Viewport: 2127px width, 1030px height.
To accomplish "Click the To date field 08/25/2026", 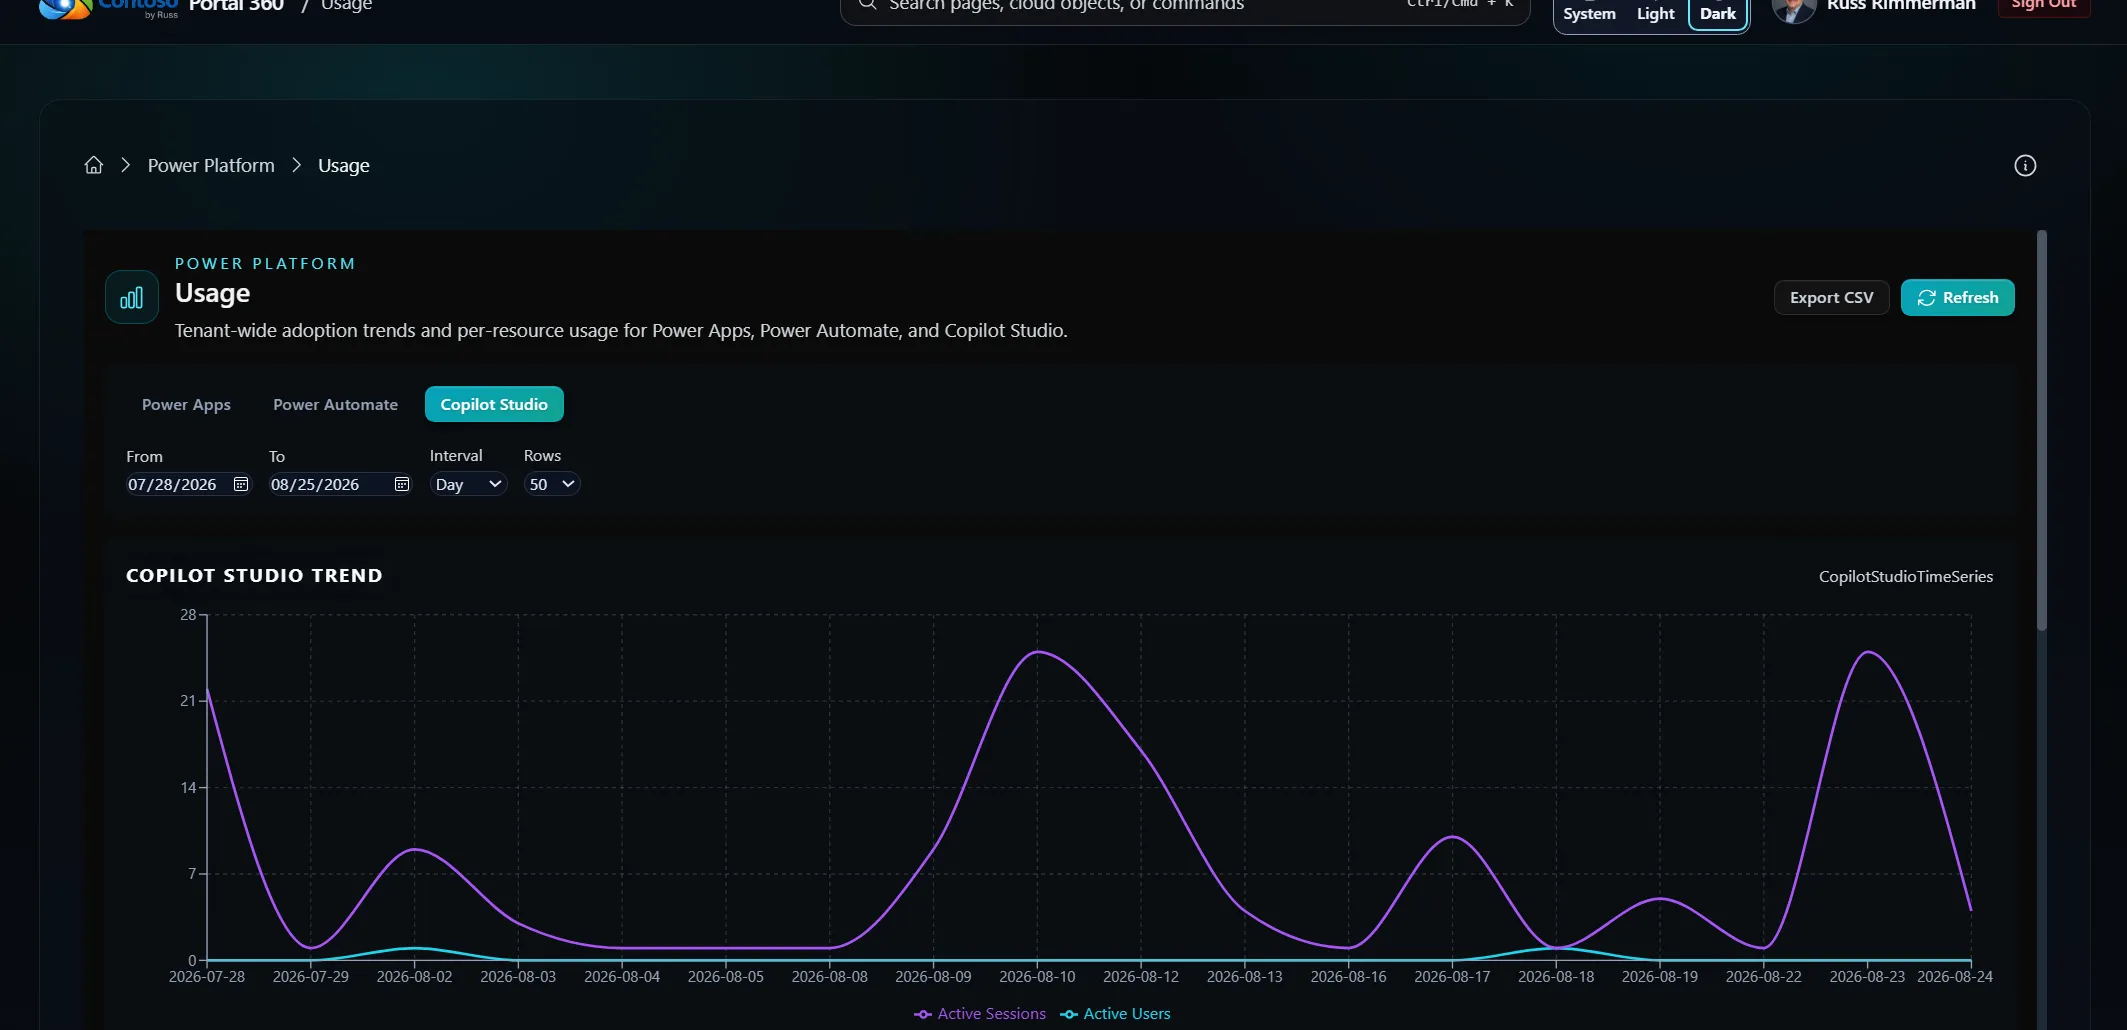I will (340, 484).
